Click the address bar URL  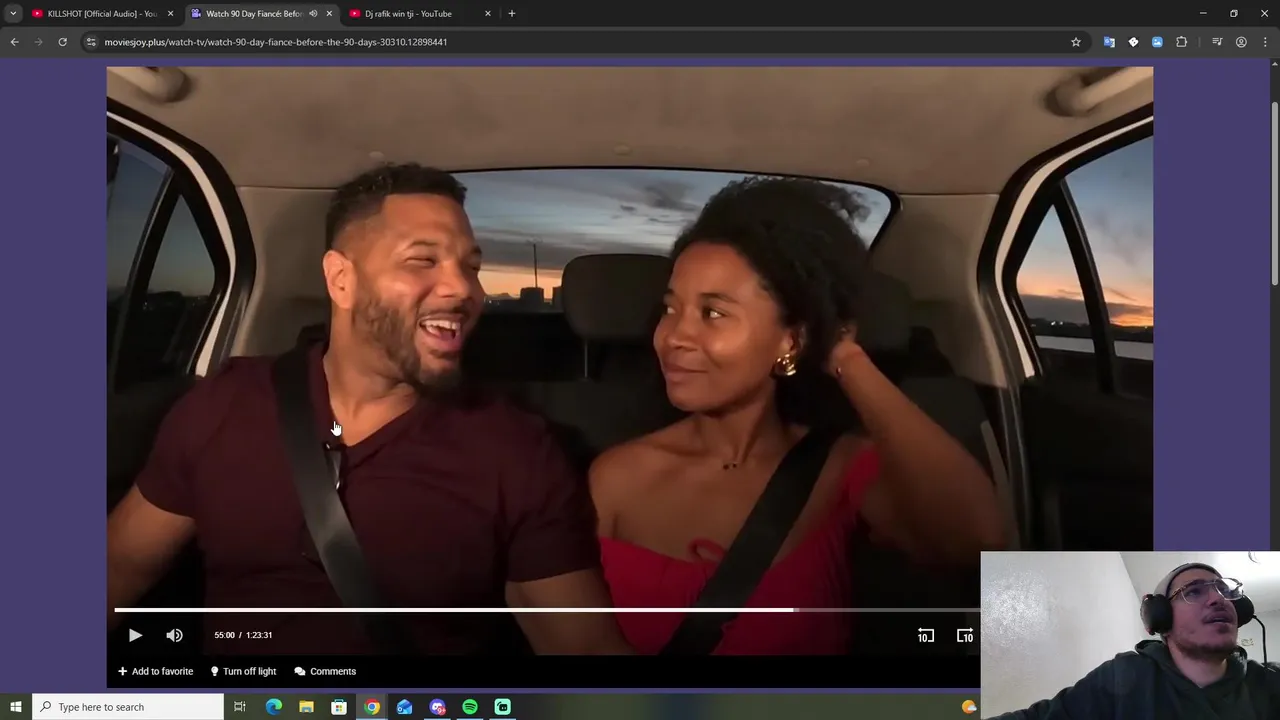click(276, 42)
